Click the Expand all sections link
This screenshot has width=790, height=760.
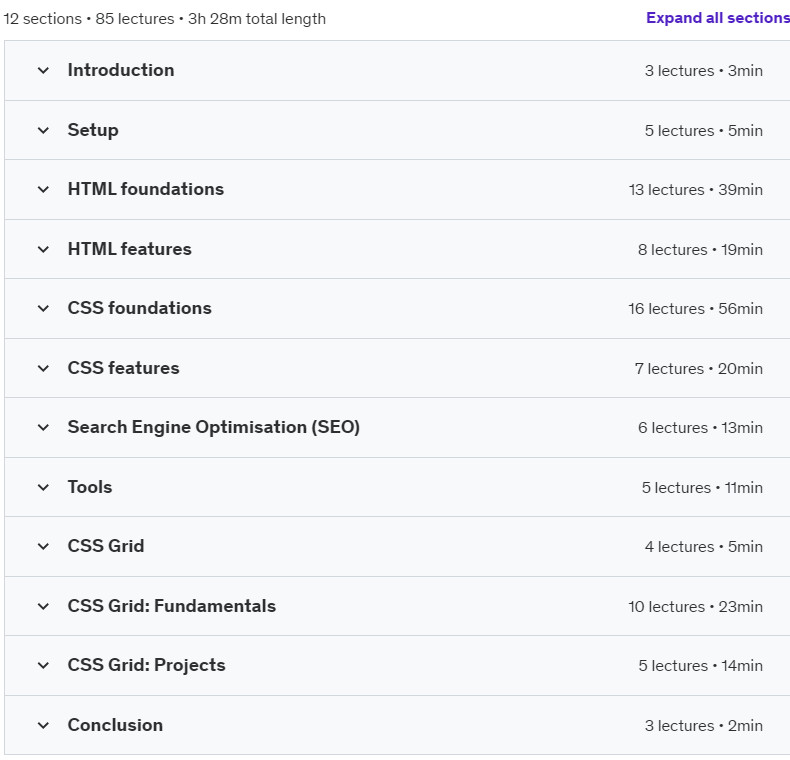coord(718,18)
